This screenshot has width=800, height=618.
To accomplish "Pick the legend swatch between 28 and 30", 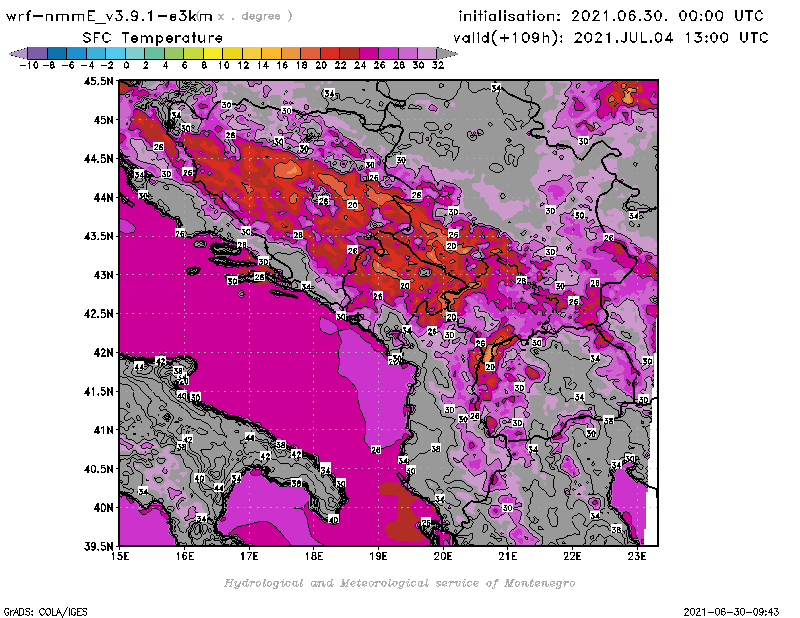I will pos(408,53).
